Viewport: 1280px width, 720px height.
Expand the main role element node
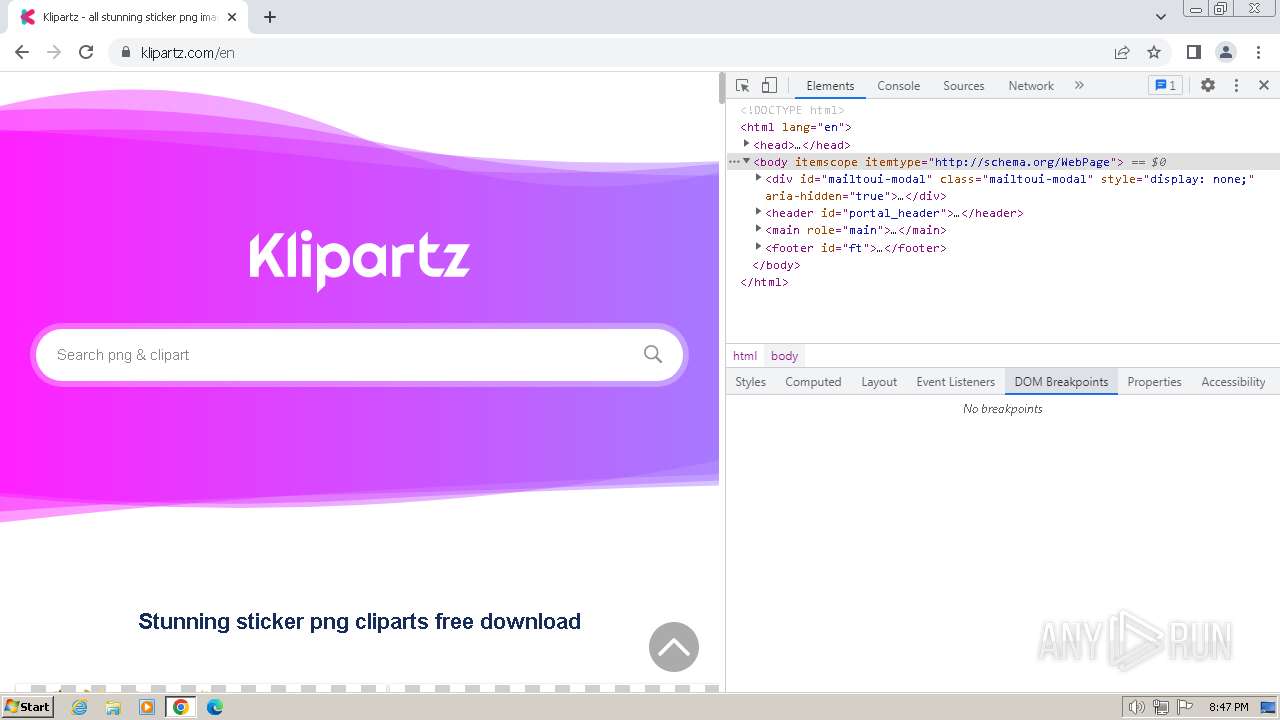tap(758, 229)
